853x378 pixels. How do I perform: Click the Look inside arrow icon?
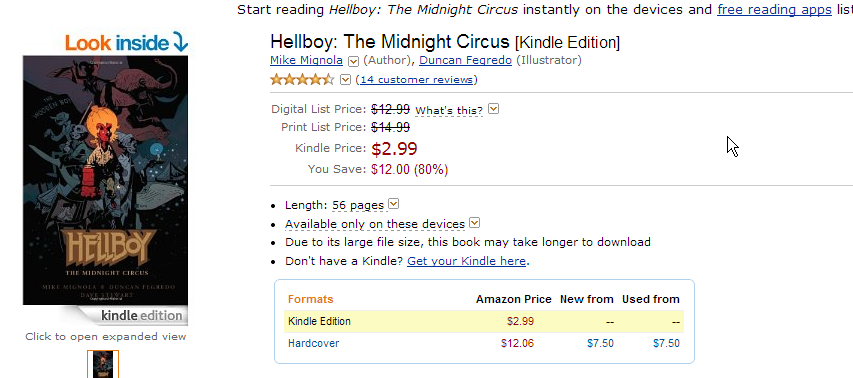[180, 42]
